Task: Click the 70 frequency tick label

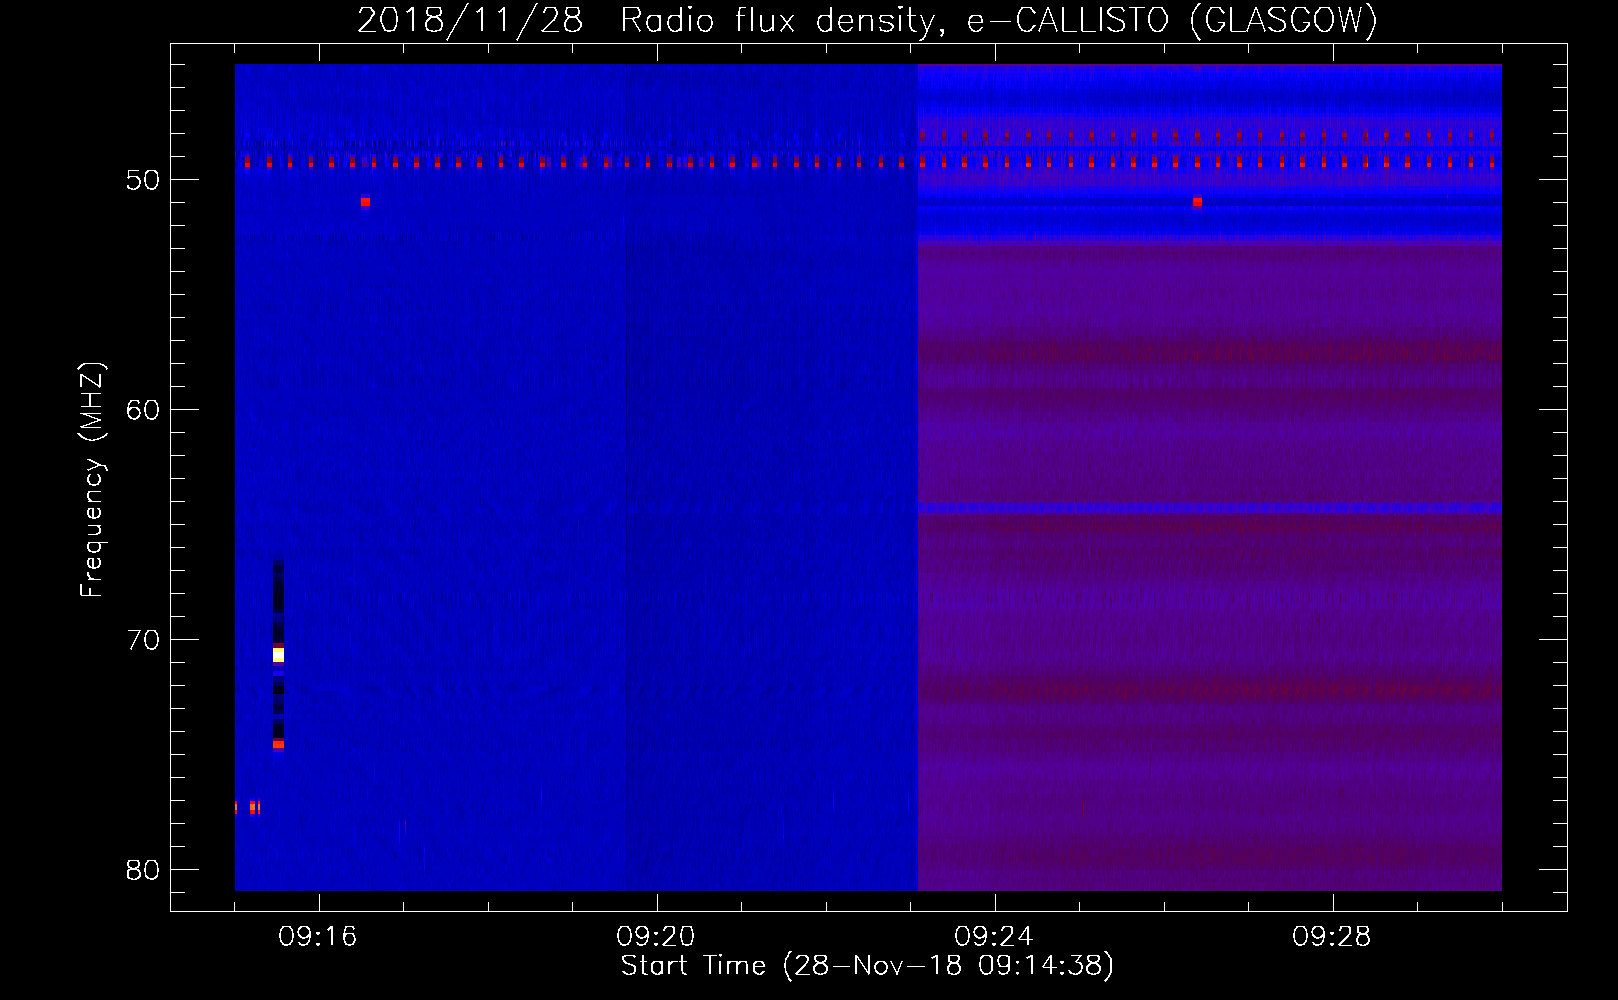Action: [x=143, y=641]
